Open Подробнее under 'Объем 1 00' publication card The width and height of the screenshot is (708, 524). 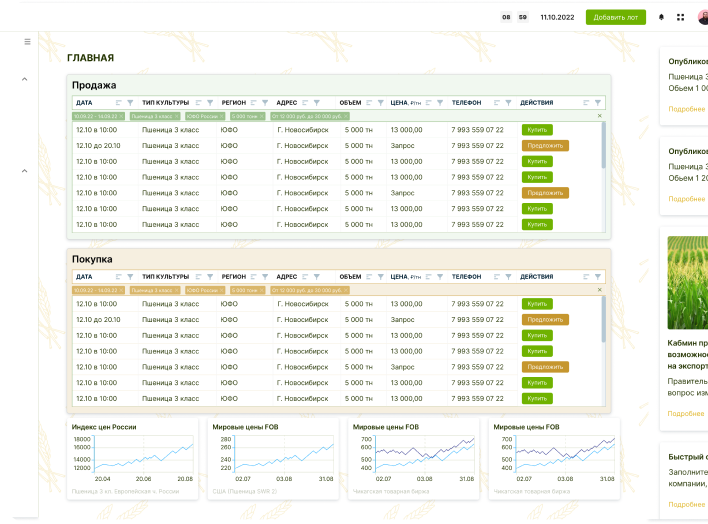point(687,109)
